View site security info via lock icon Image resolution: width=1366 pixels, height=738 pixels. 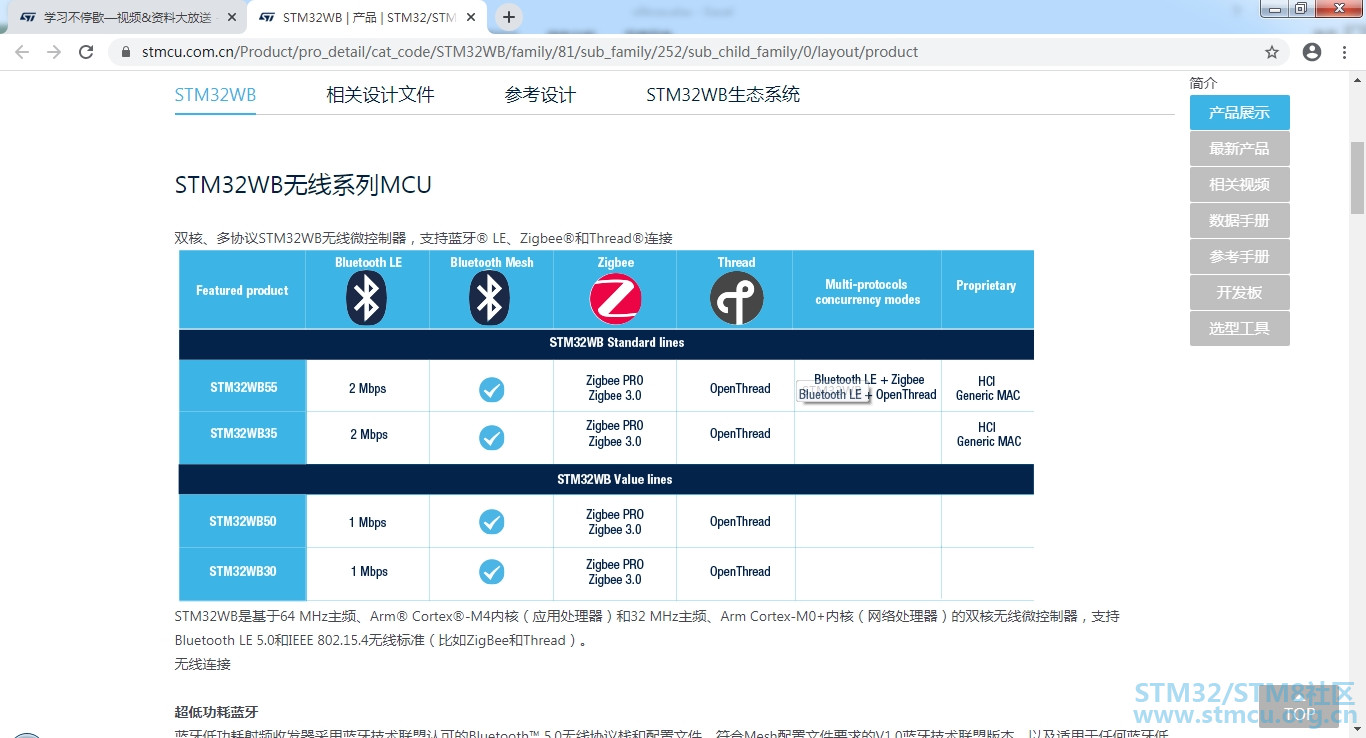(x=125, y=52)
